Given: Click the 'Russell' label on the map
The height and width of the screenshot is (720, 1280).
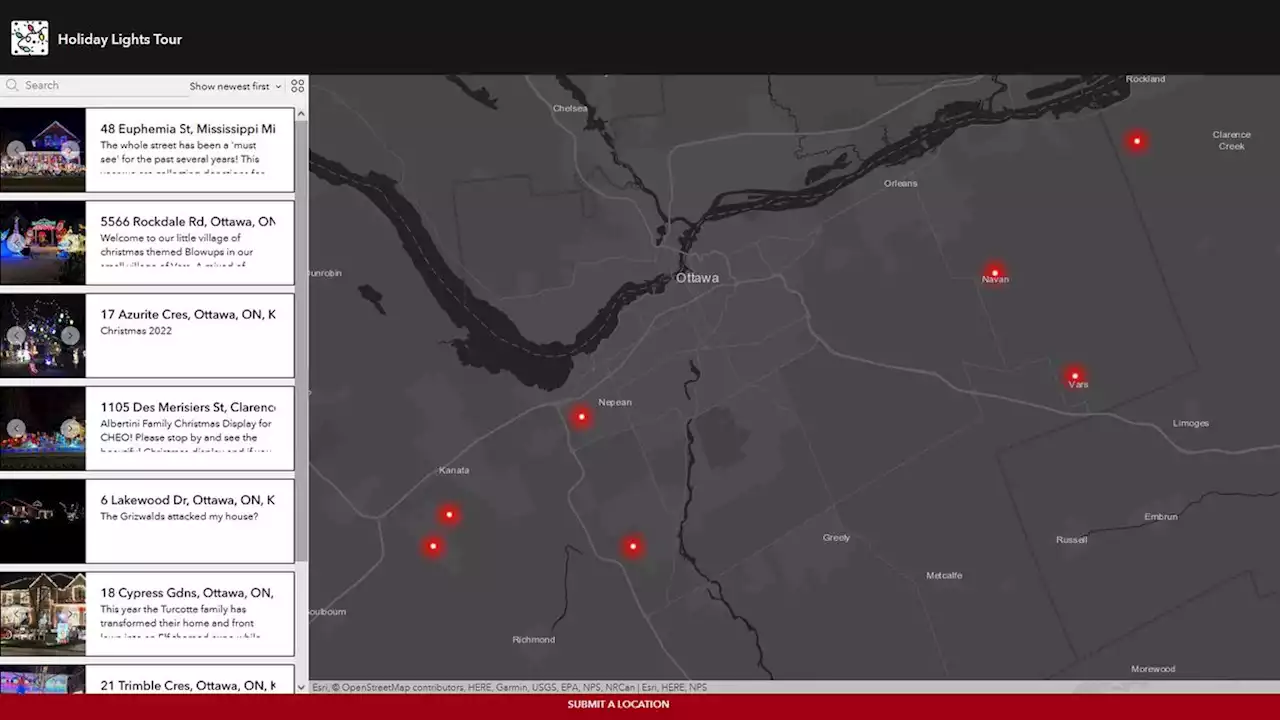Looking at the screenshot, I should click(1071, 540).
